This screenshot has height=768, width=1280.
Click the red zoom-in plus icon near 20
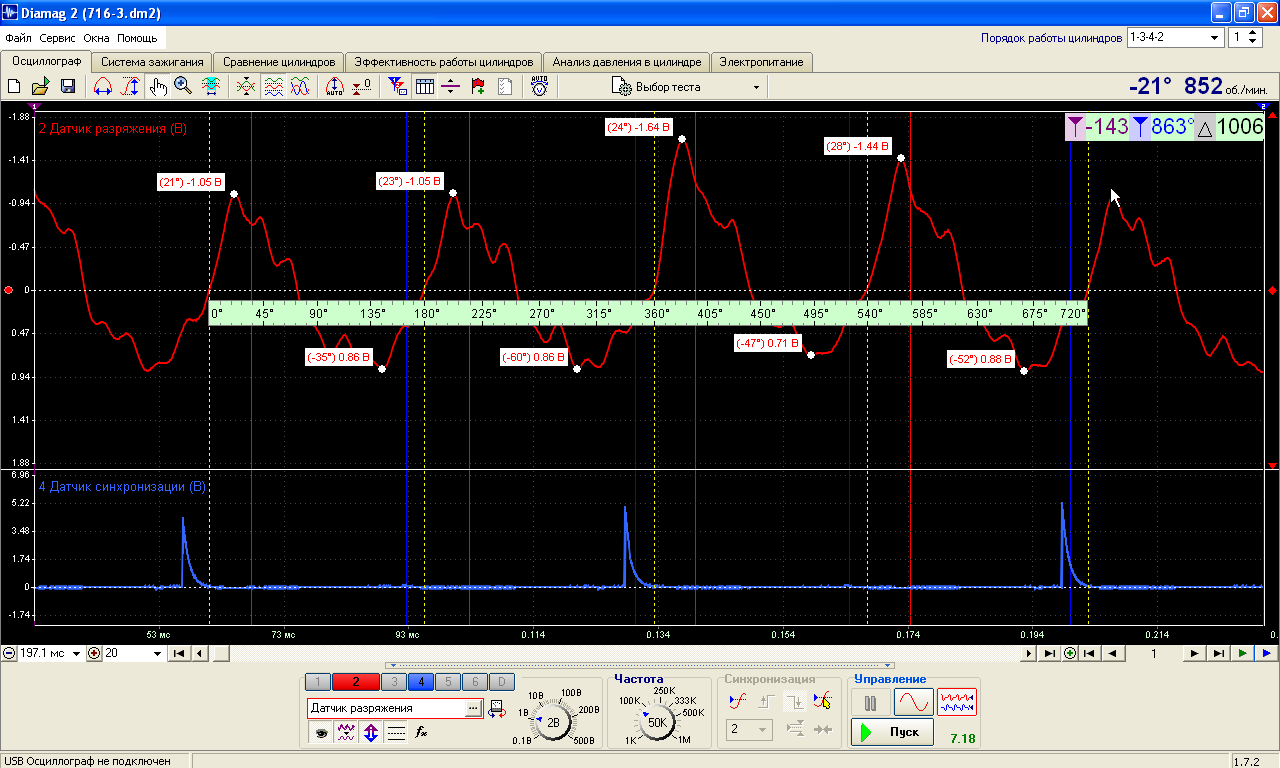pyautogui.click(x=95, y=653)
